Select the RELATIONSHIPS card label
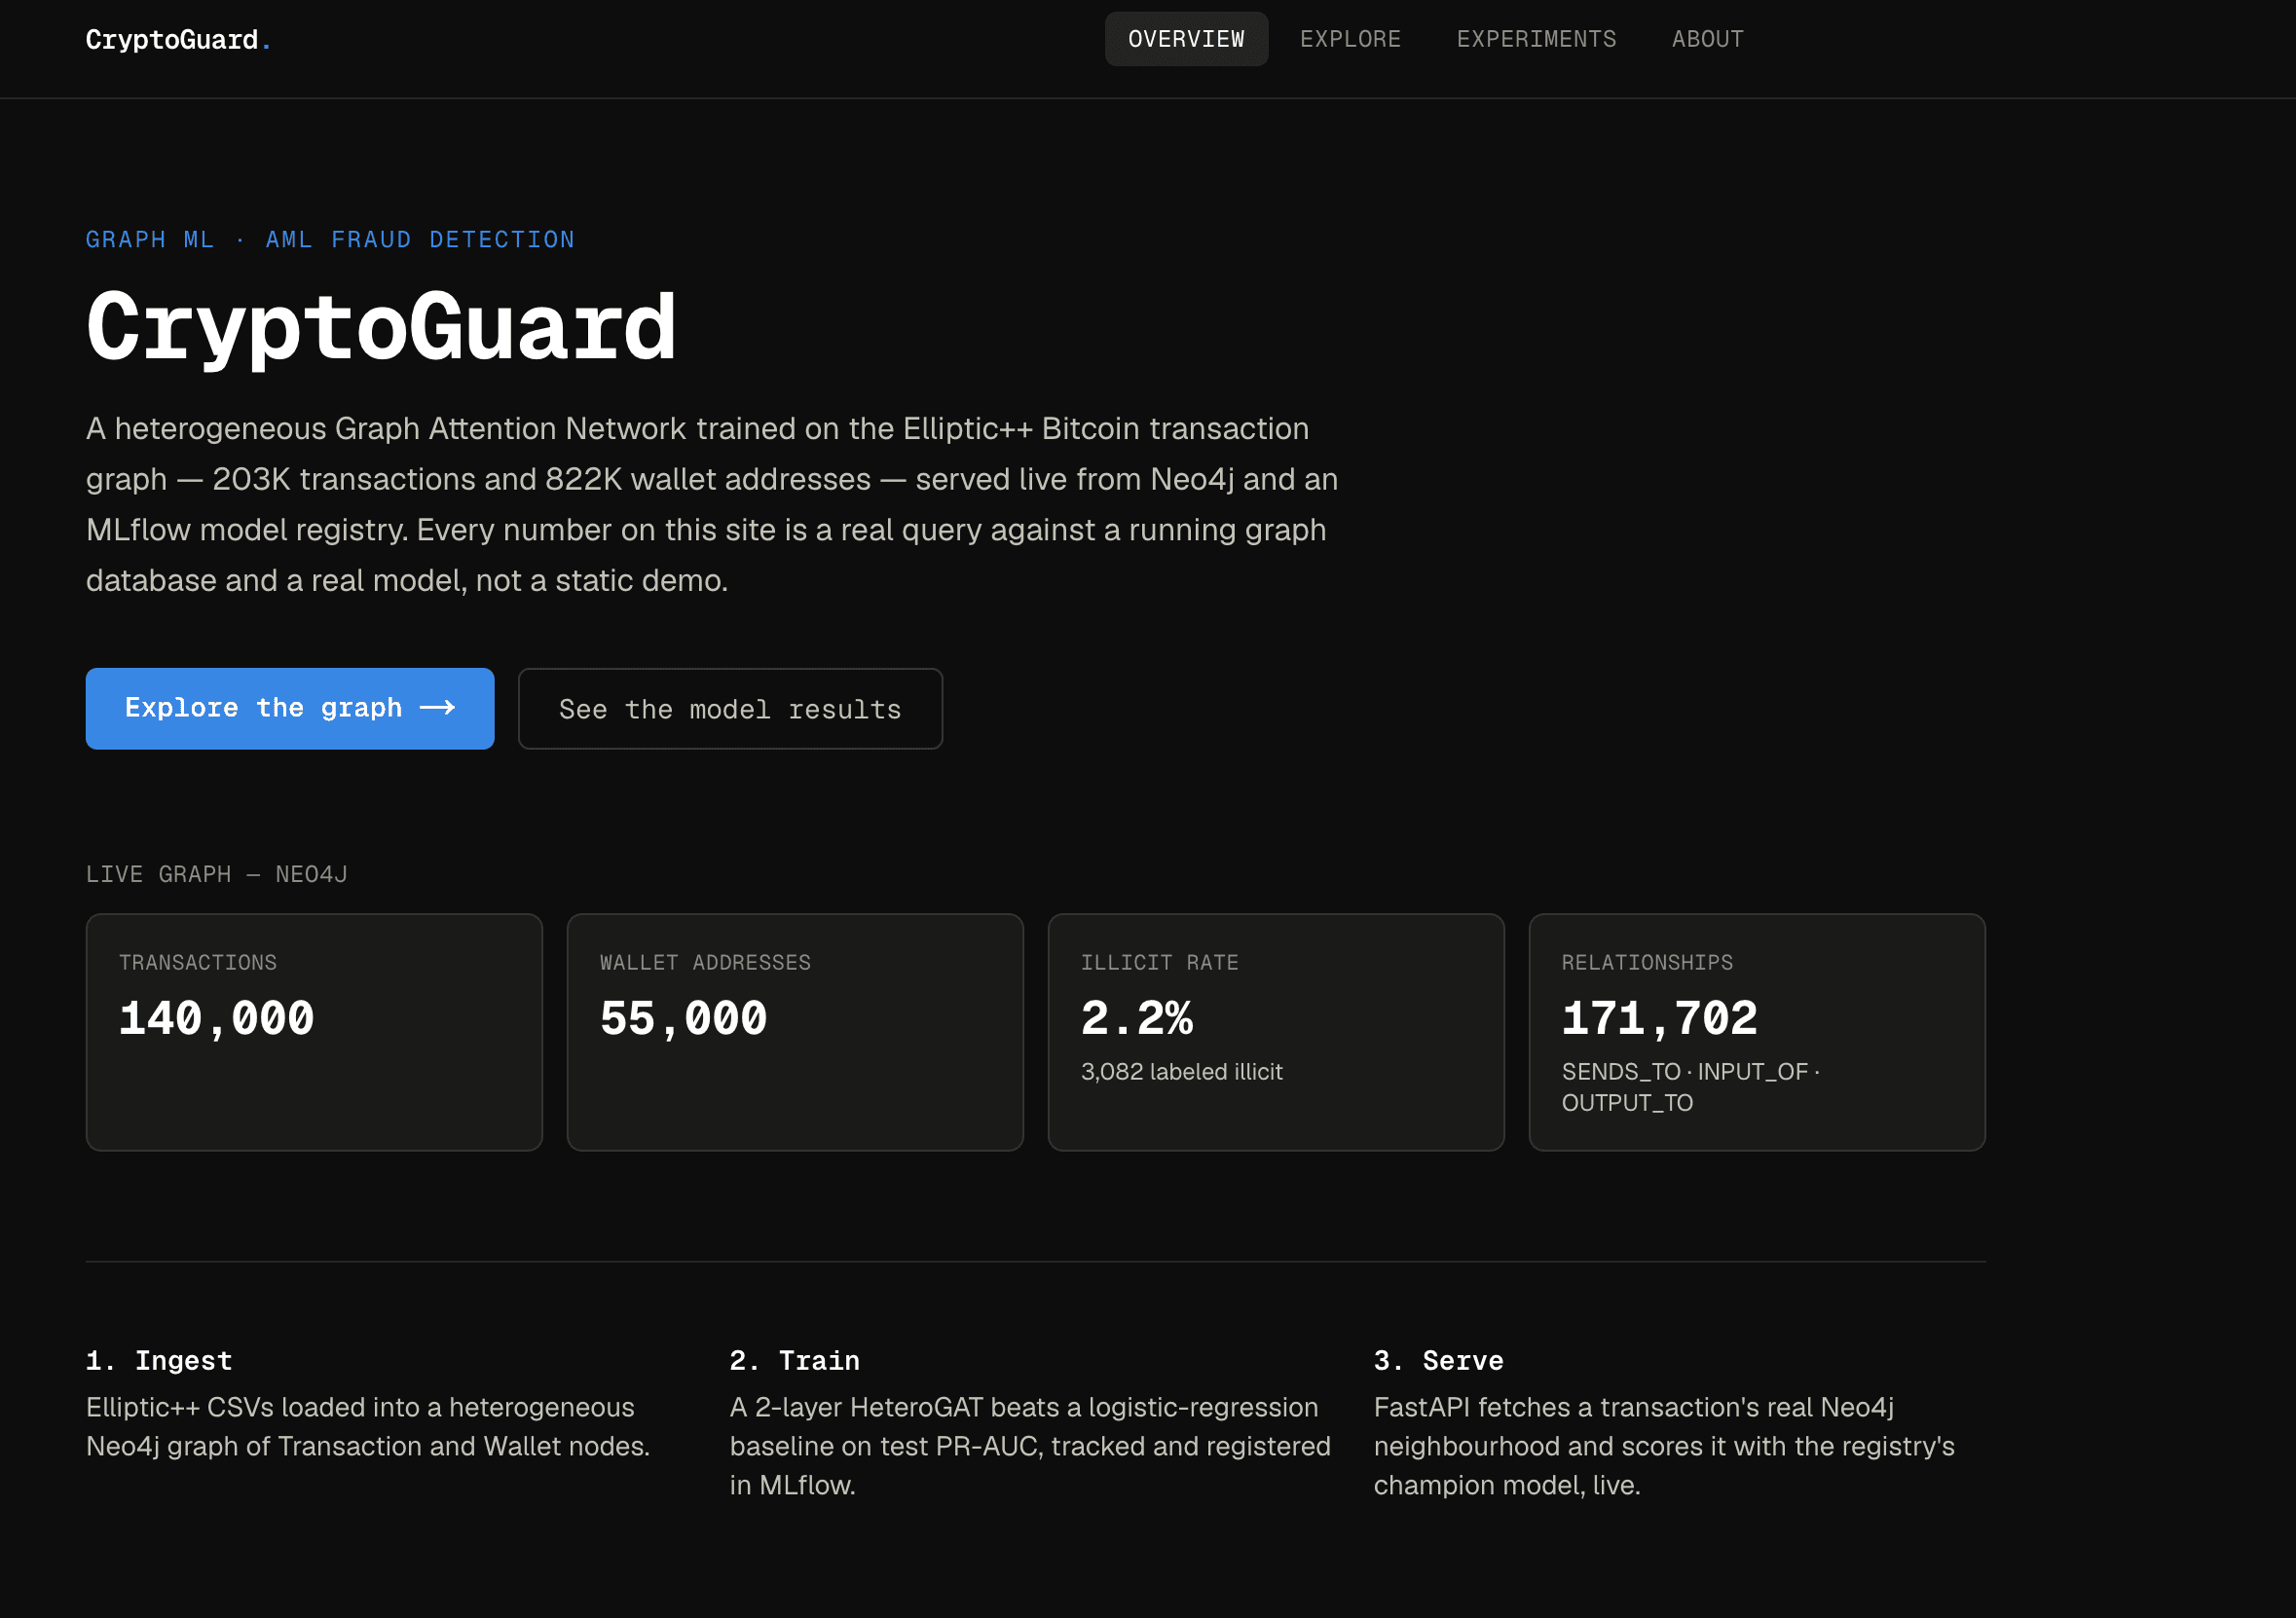2296x1618 pixels. (1647, 962)
